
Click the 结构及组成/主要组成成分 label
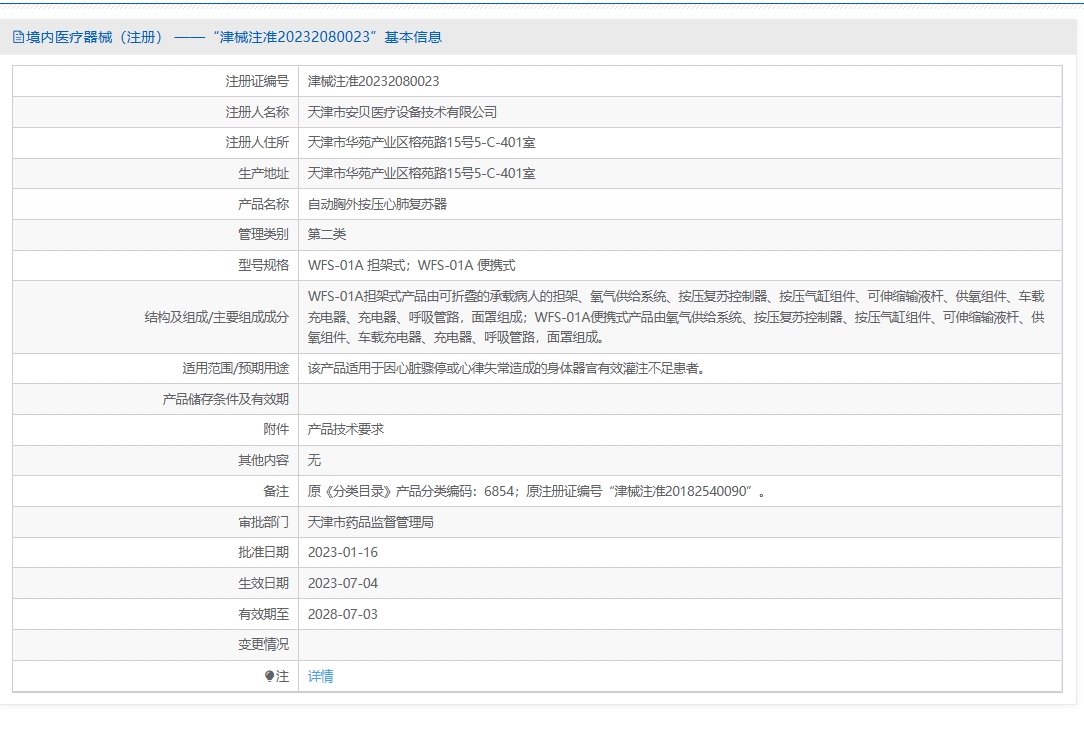point(216,317)
